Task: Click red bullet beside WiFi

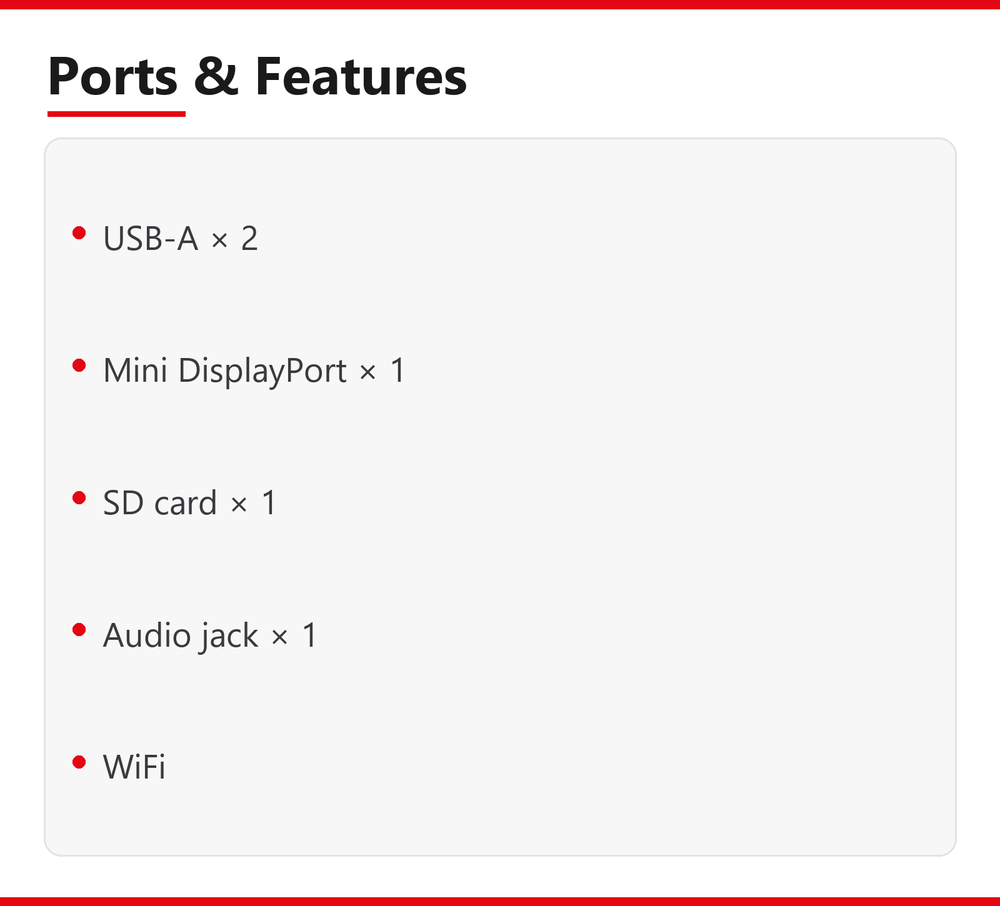Action: (79, 762)
